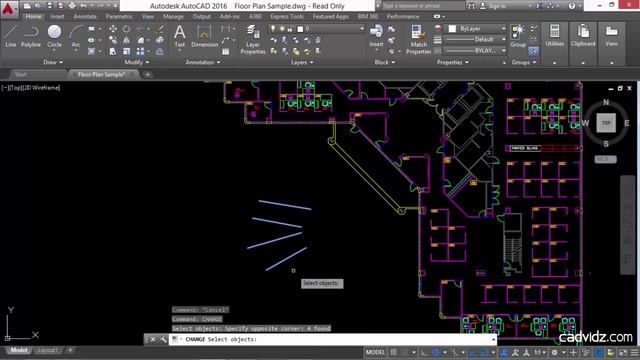Open the Express Tools ribbon tab
Image resolution: width=640 pixels, height=360 pixels.
pos(287,17)
